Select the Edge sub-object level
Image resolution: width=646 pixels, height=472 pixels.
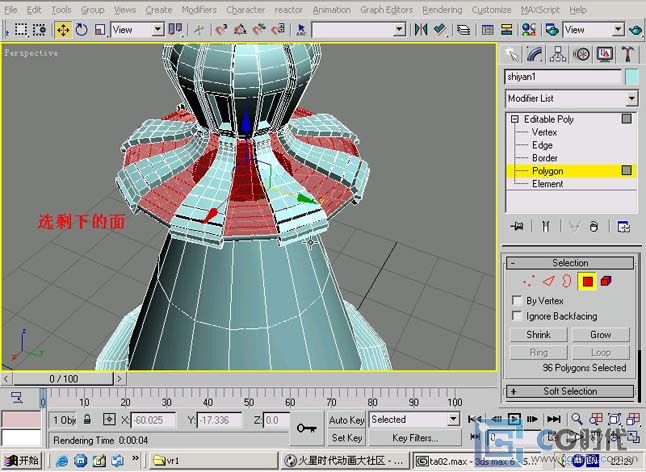click(x=542, y=145)
